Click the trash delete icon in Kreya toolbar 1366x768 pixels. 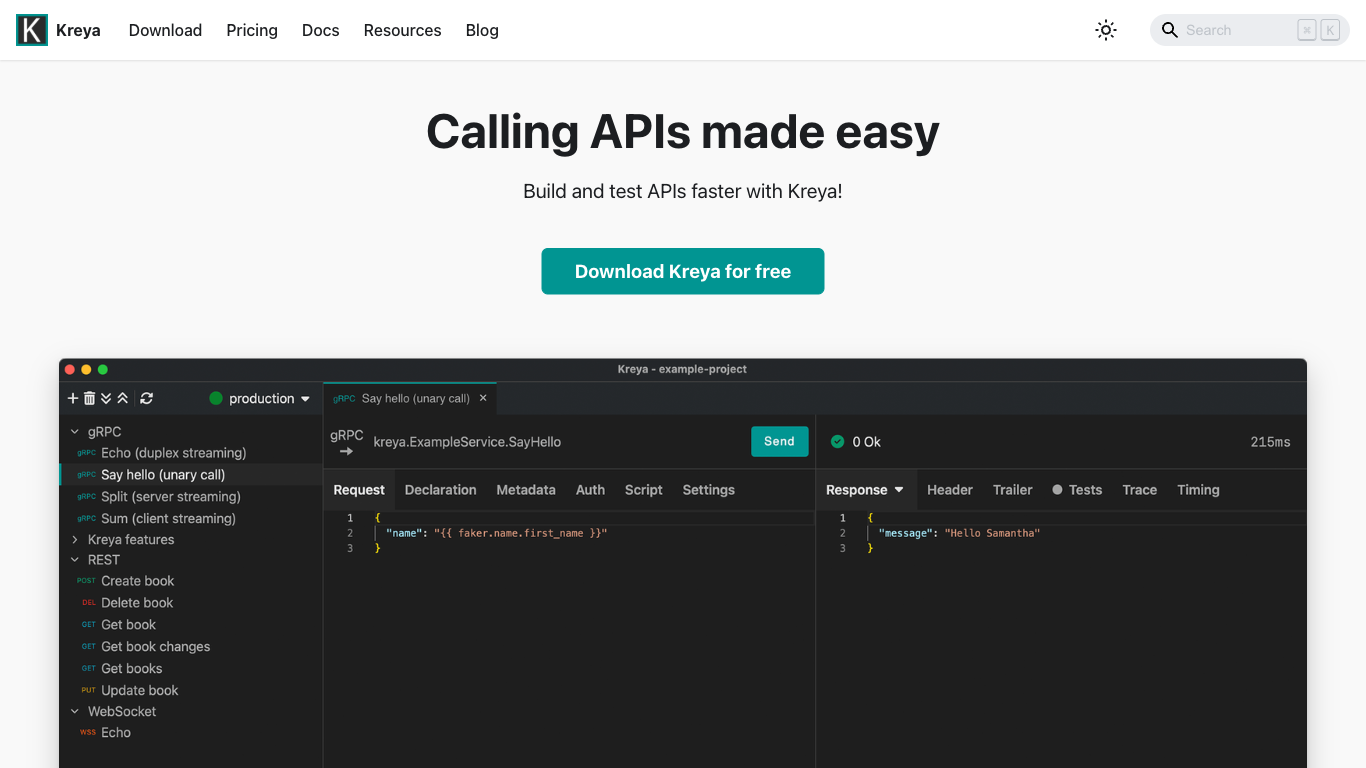tap(89, 398)
